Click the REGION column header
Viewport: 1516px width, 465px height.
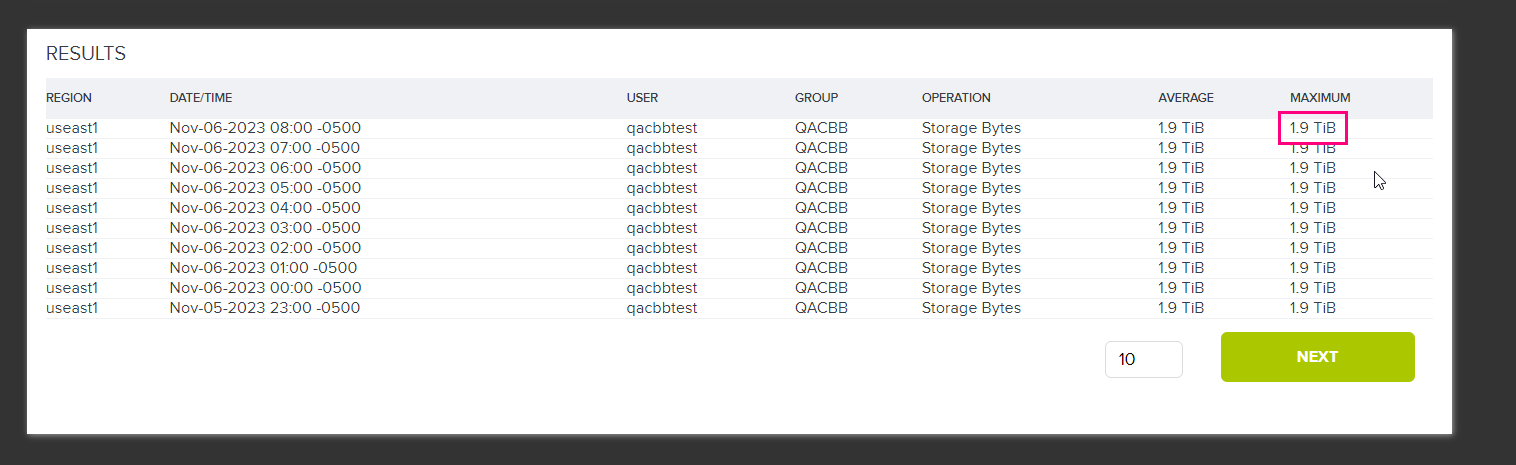point(69,98)
